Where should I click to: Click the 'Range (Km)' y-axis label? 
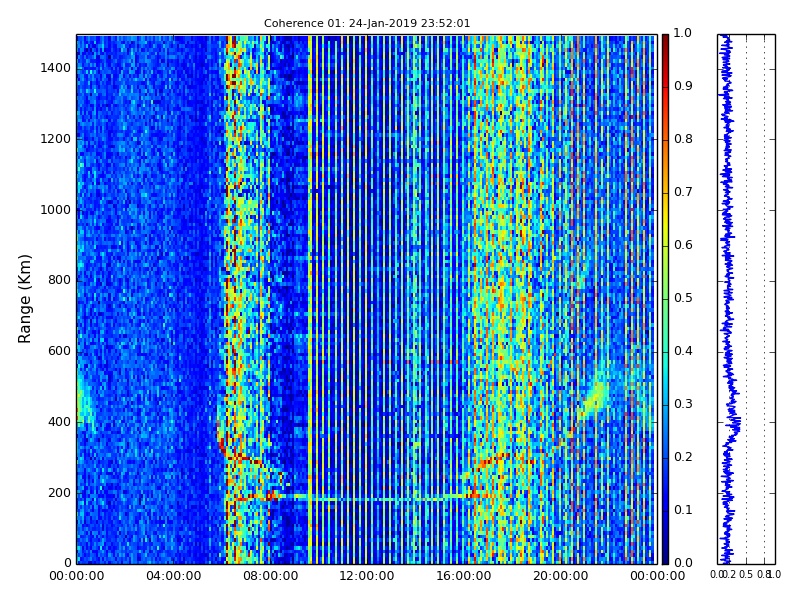coord(24,299)
